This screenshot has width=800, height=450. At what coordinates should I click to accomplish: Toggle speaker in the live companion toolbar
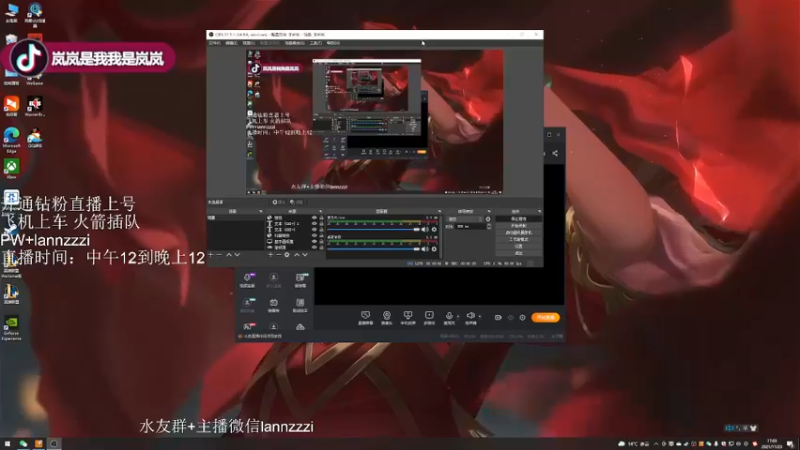pyautogui.click(x=471, y=316)
